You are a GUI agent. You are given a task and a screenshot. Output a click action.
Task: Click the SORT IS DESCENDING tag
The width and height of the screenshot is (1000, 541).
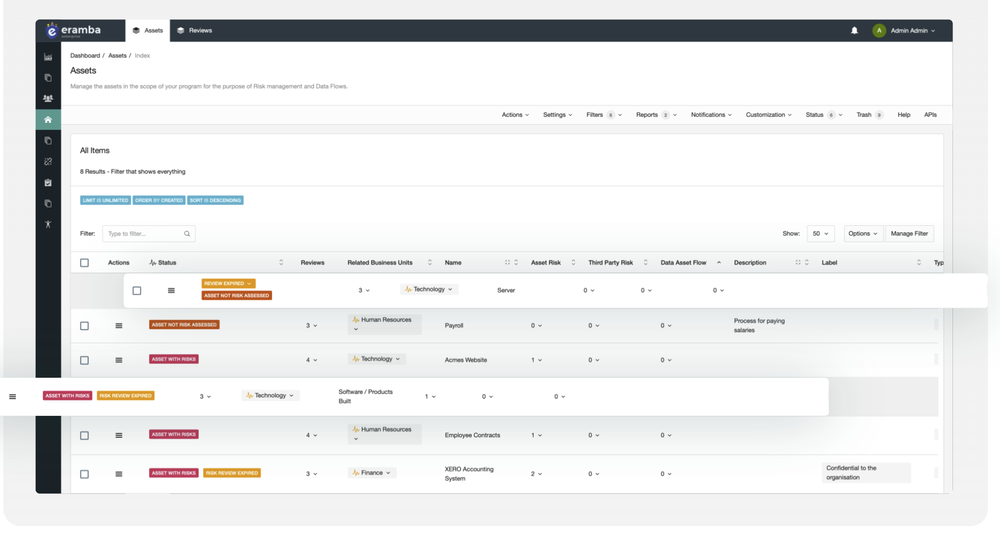pos(216,200)
